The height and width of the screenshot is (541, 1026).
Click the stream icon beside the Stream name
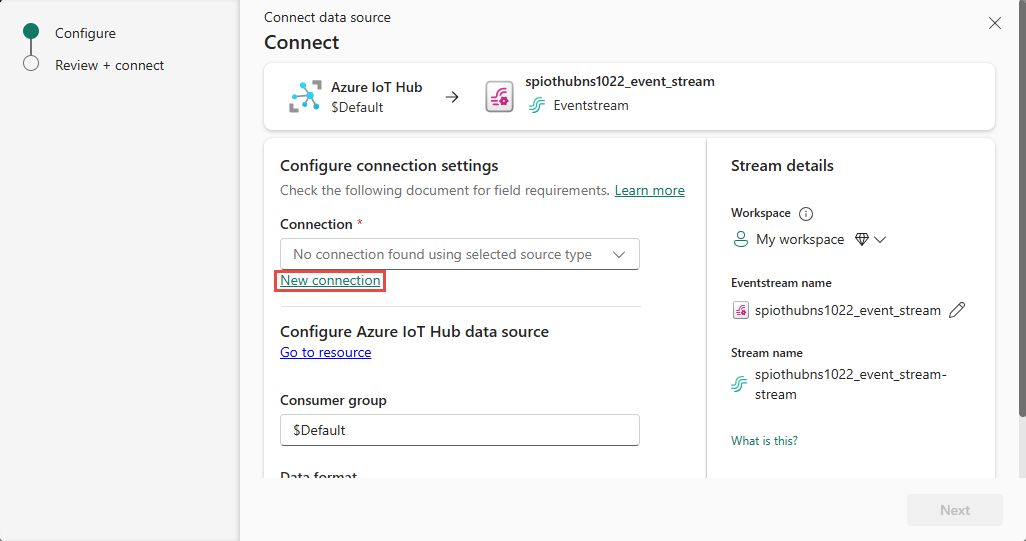pos(740,384)
